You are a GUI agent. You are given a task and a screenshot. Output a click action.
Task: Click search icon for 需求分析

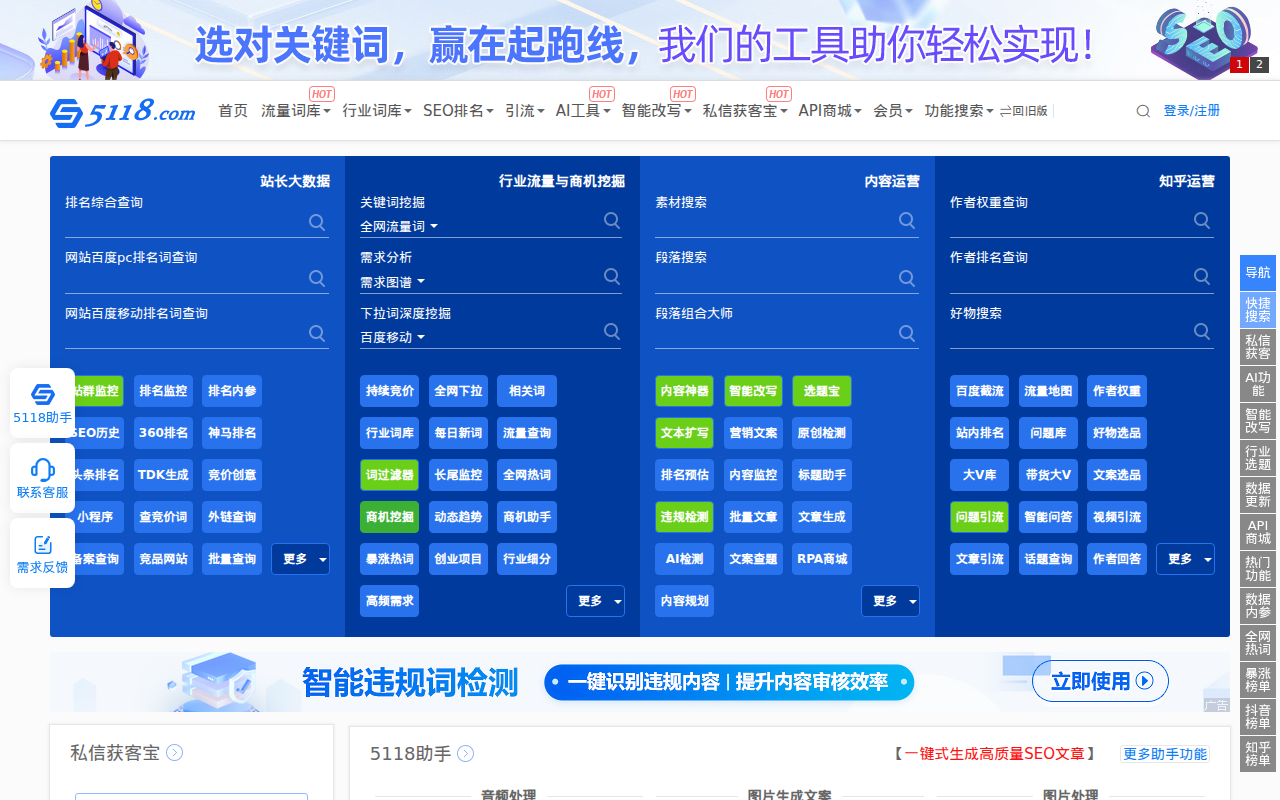(x=612, y=276)
